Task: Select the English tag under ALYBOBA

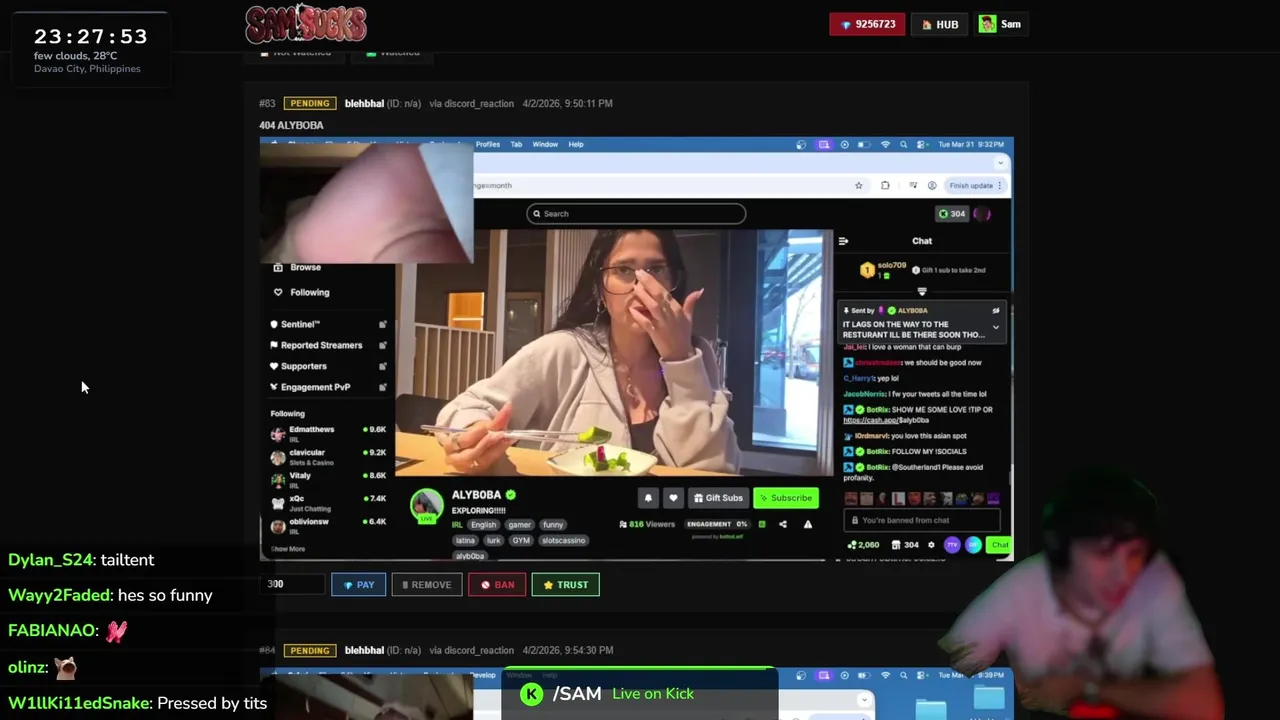Action: (484, 524)
